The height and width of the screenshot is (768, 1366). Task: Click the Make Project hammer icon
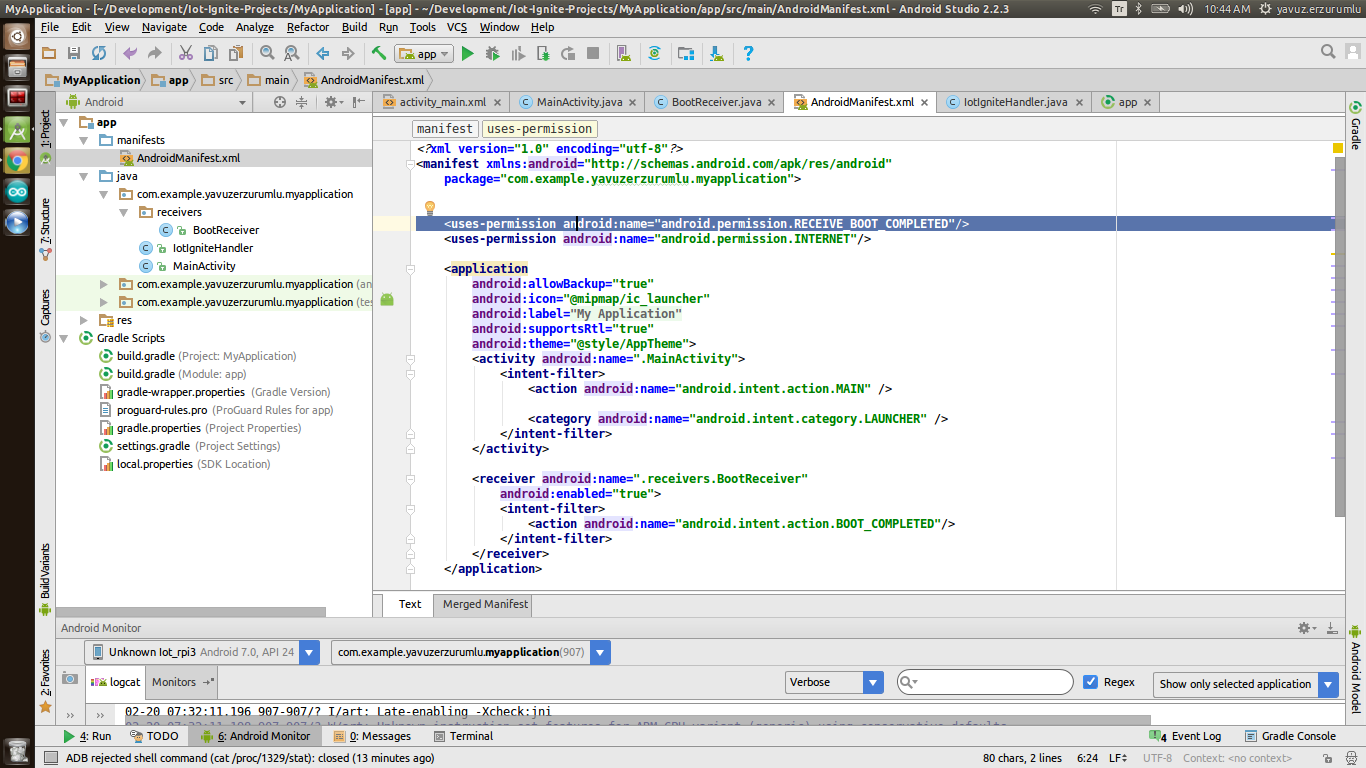tap(379, 53)
